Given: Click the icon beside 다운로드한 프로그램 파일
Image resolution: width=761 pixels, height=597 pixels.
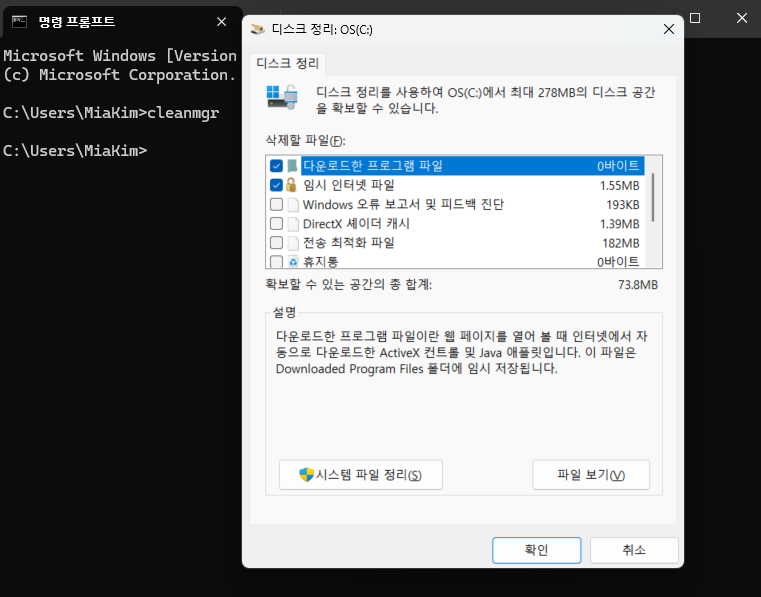Looking at the screenshot, I should pos(292,166).
